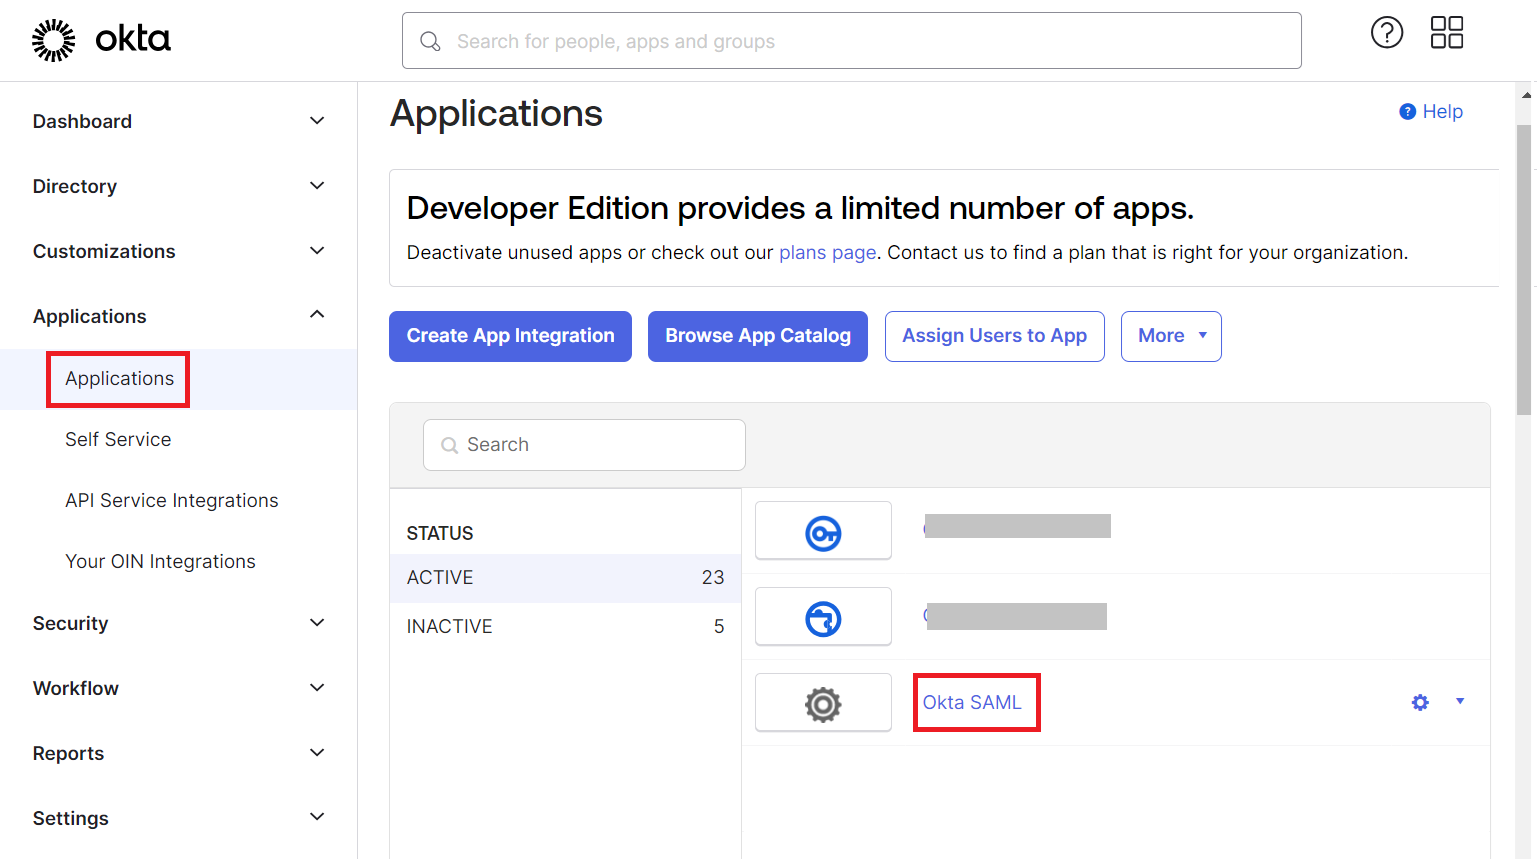This screenshot has width=1537, height=859.
Task: Click the second app's blue icon
Action: (823, 618)
